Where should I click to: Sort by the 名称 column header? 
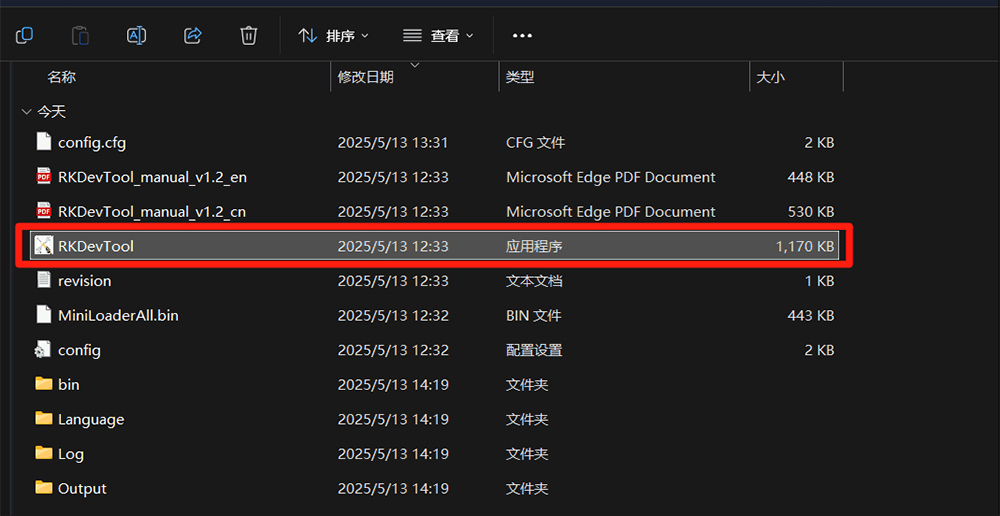[62, 77]
